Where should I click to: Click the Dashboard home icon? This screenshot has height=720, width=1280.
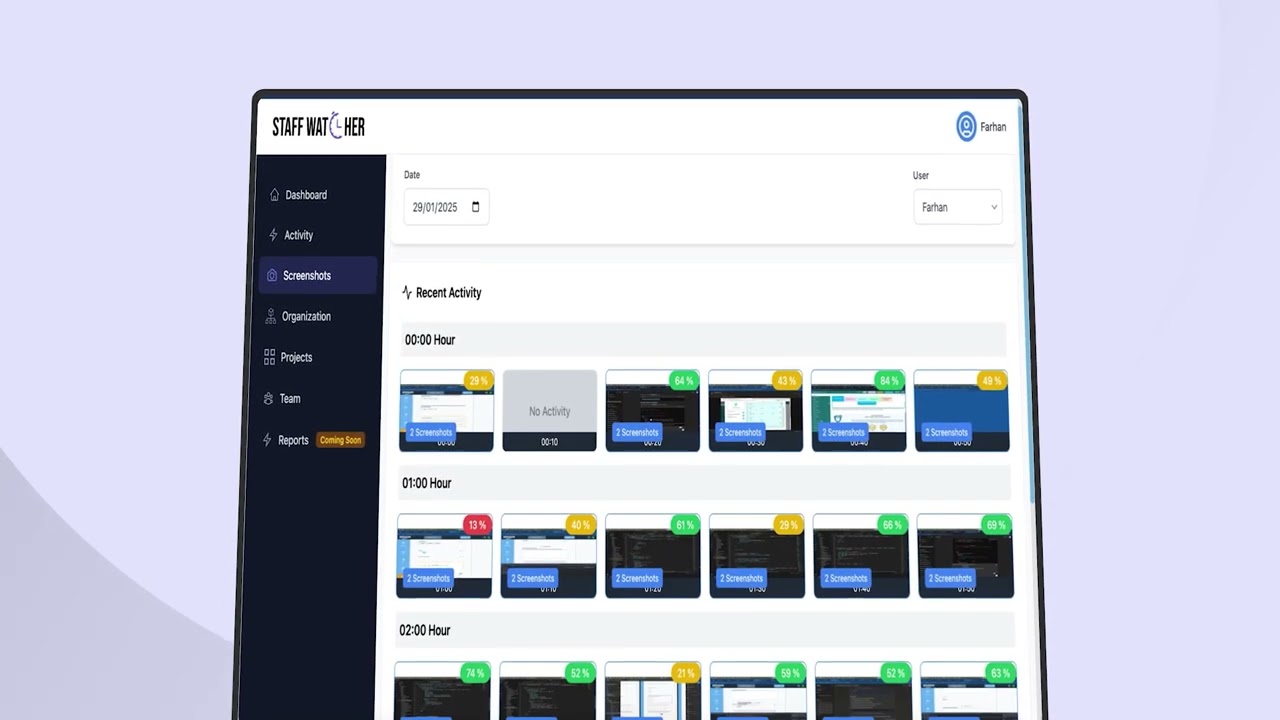click(x=274, y=195)
